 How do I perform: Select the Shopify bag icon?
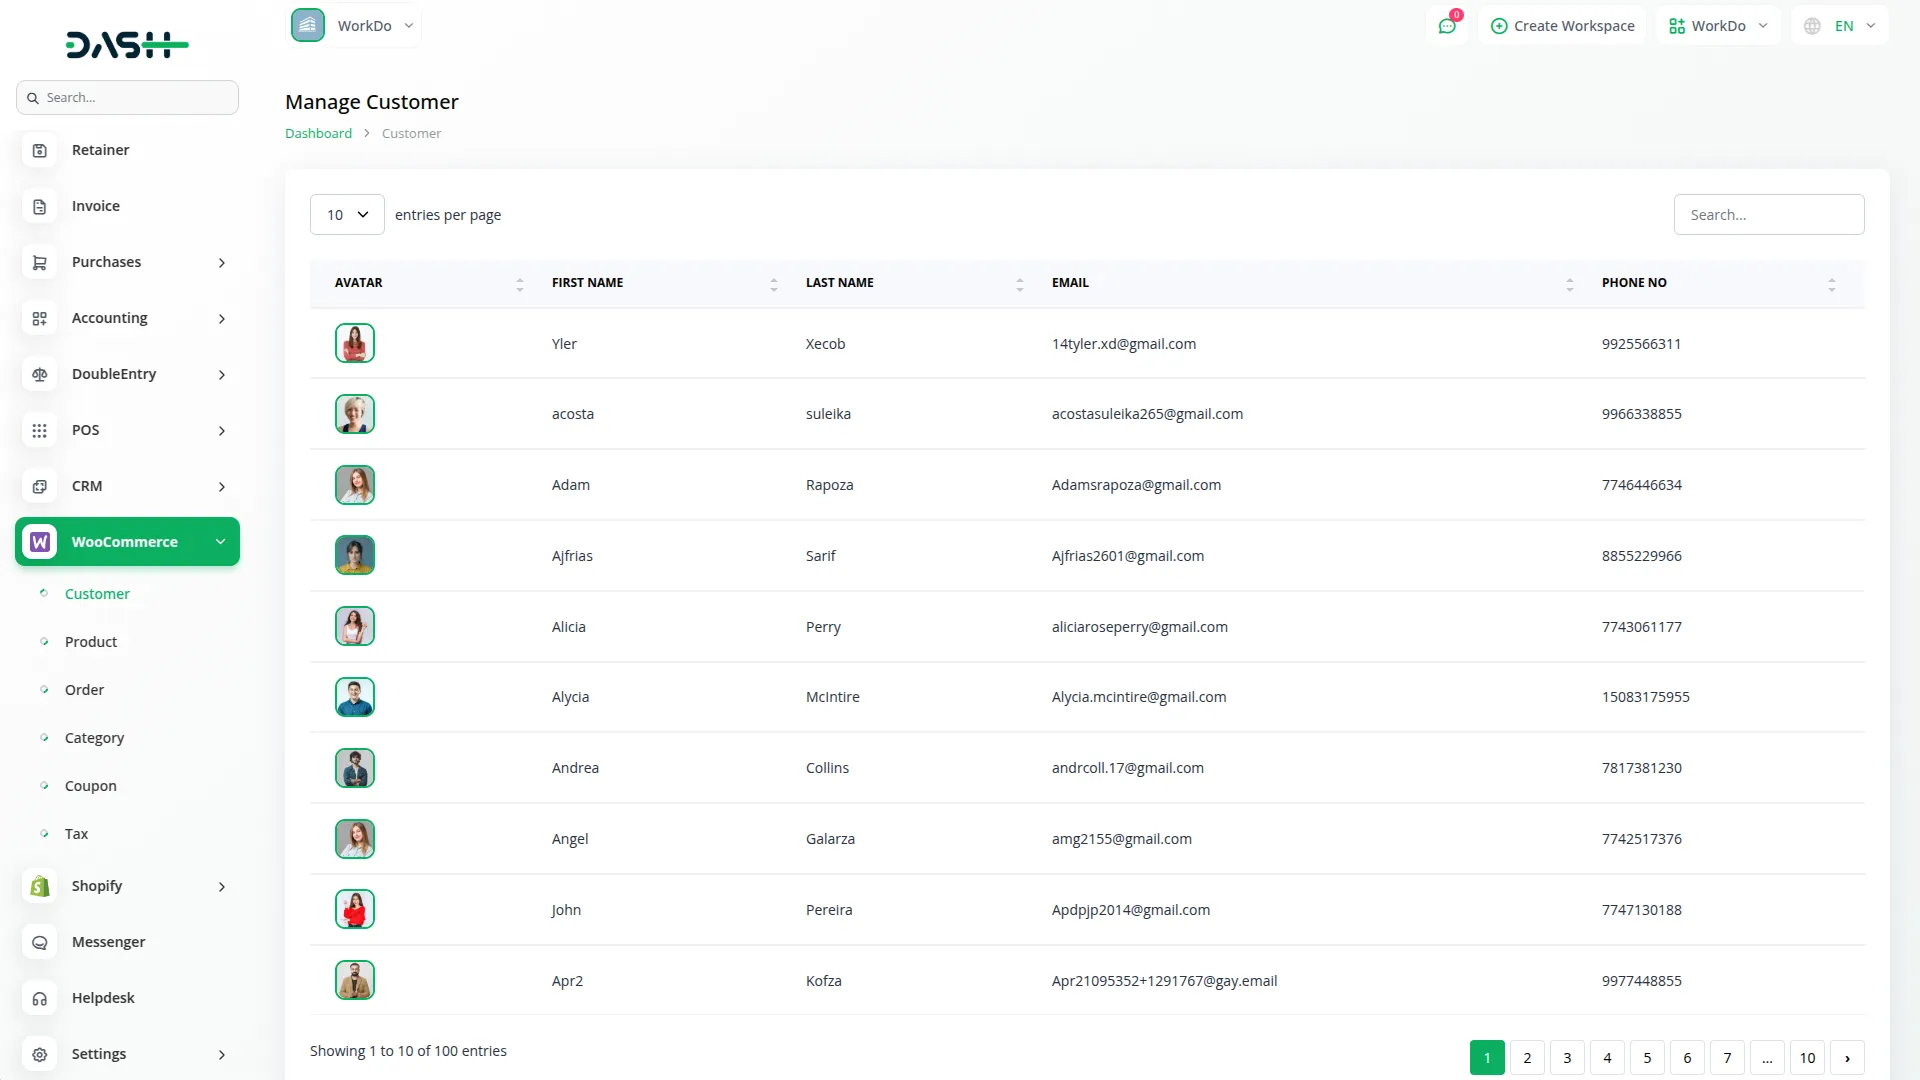pos(39,886)
